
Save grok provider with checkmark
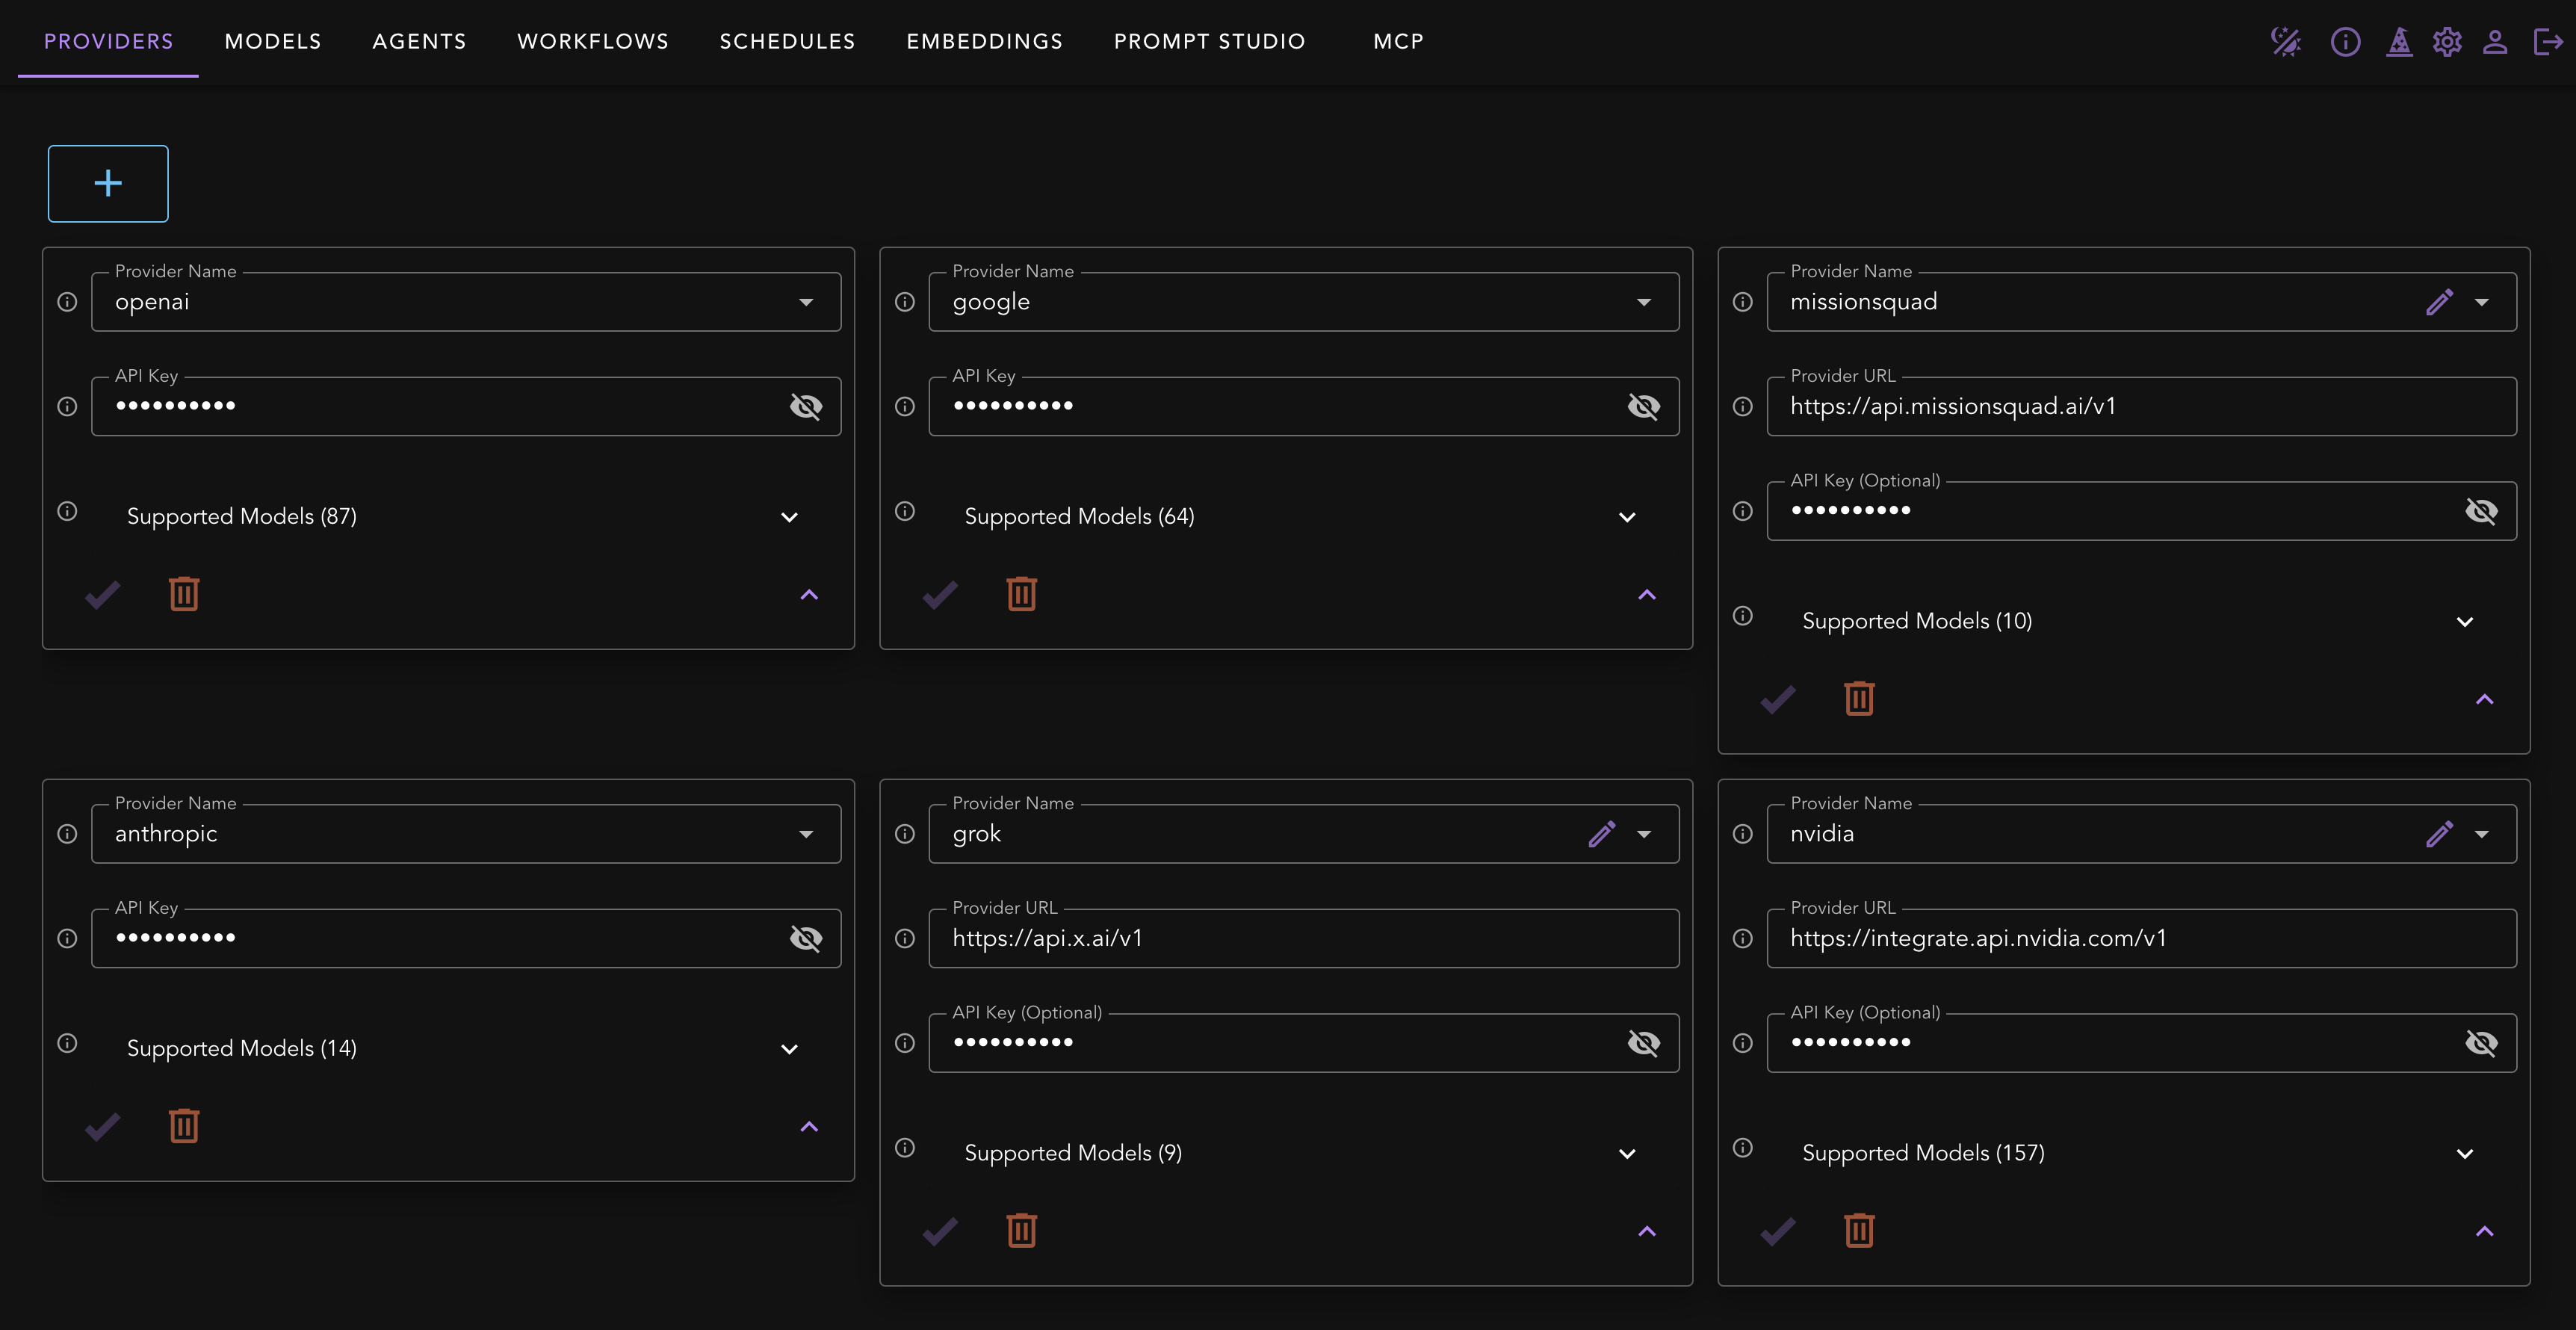coord(940,1231)
